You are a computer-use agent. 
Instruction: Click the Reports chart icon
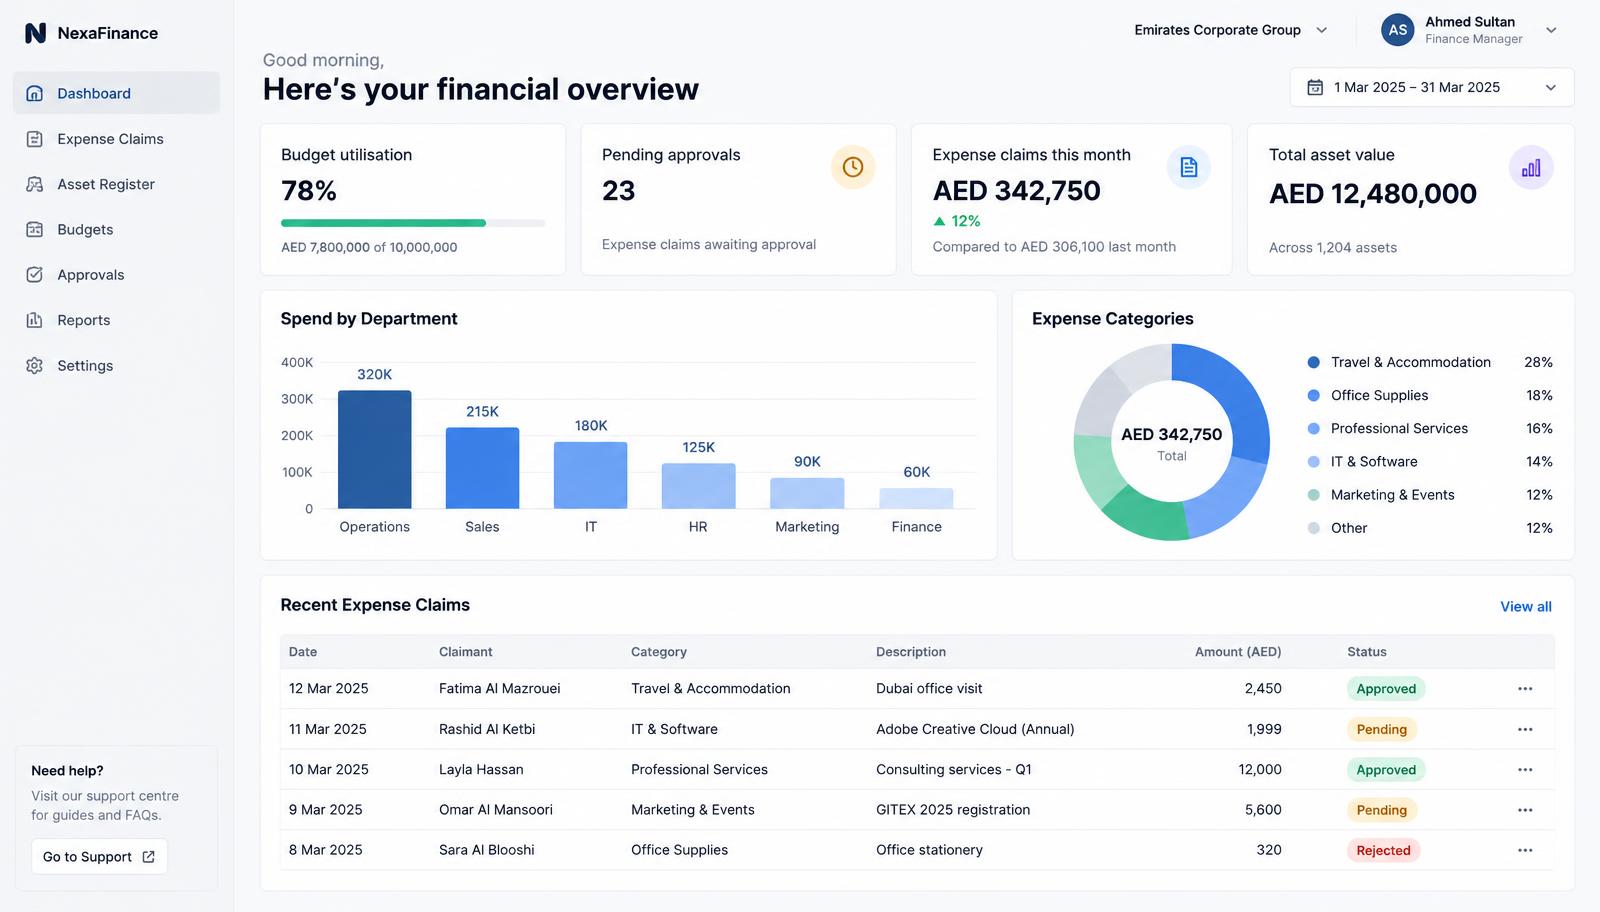[x=34, y=320]
